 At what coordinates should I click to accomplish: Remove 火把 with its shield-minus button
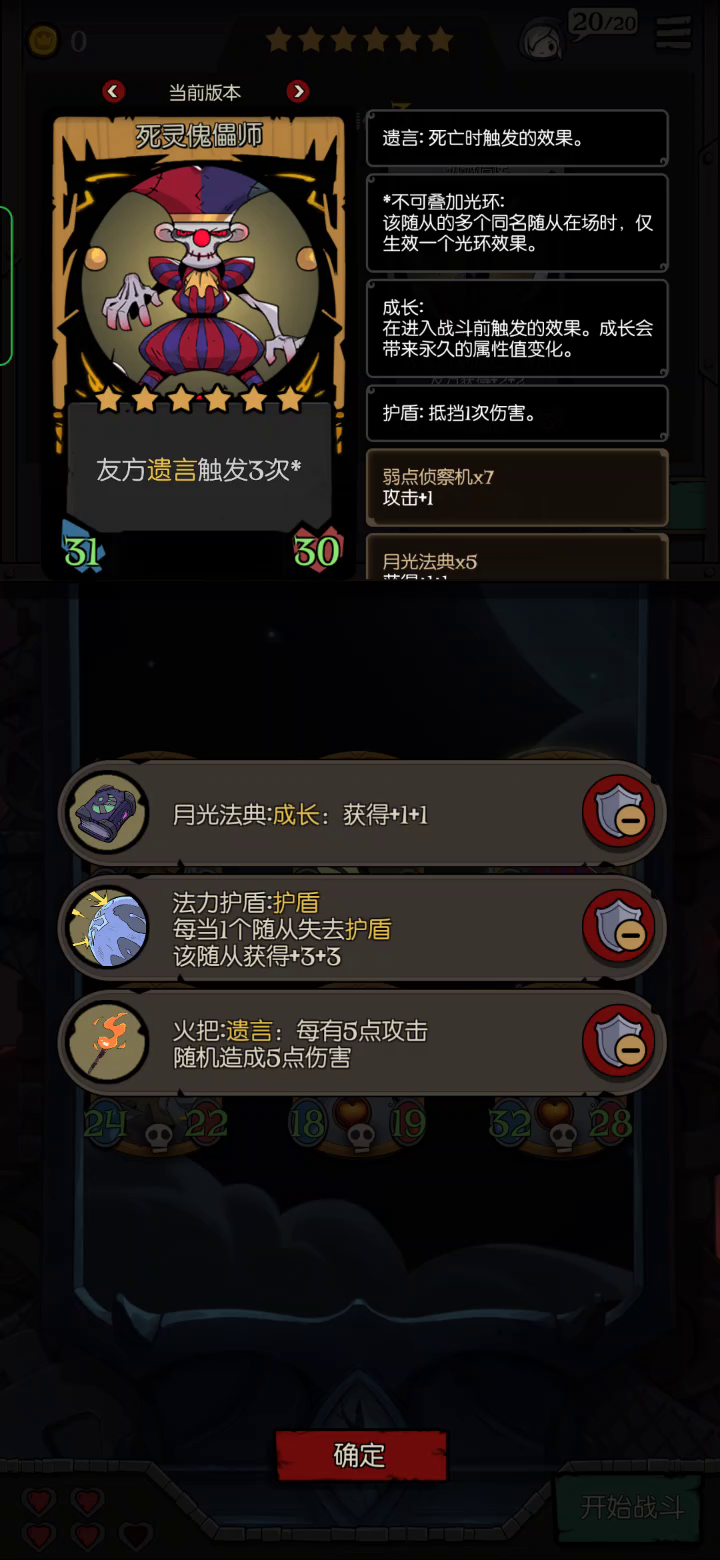619,1041
